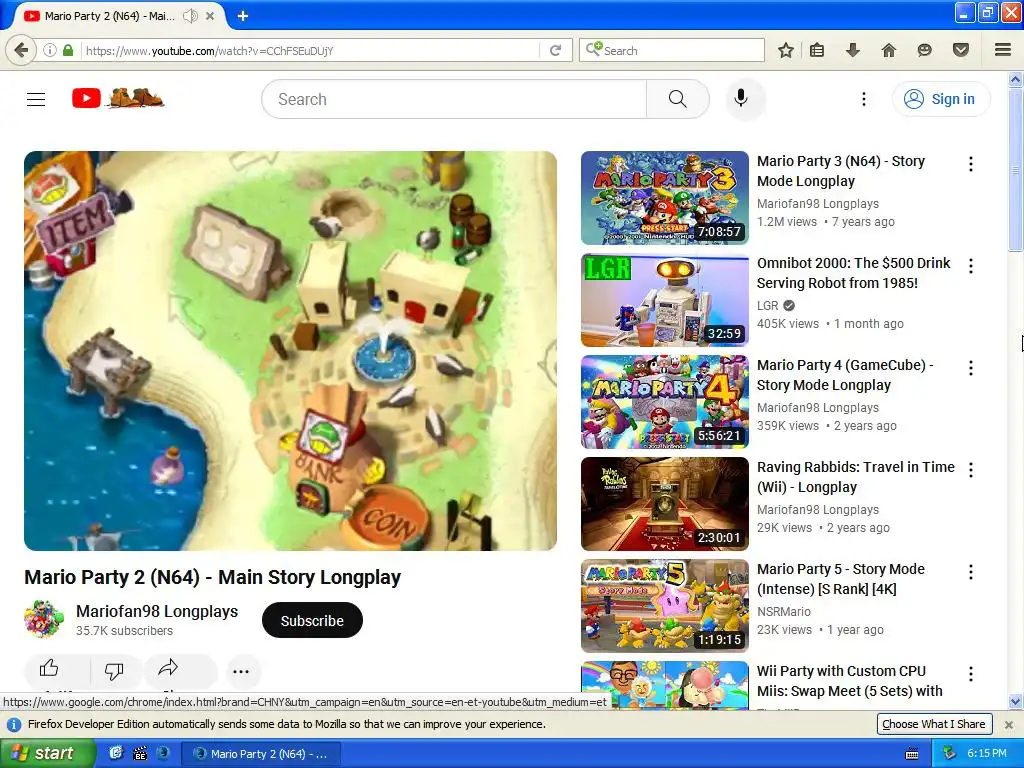Open Mario Party 4 GameCube Longplay title
1024x768 pixels.
click(845, 375)
